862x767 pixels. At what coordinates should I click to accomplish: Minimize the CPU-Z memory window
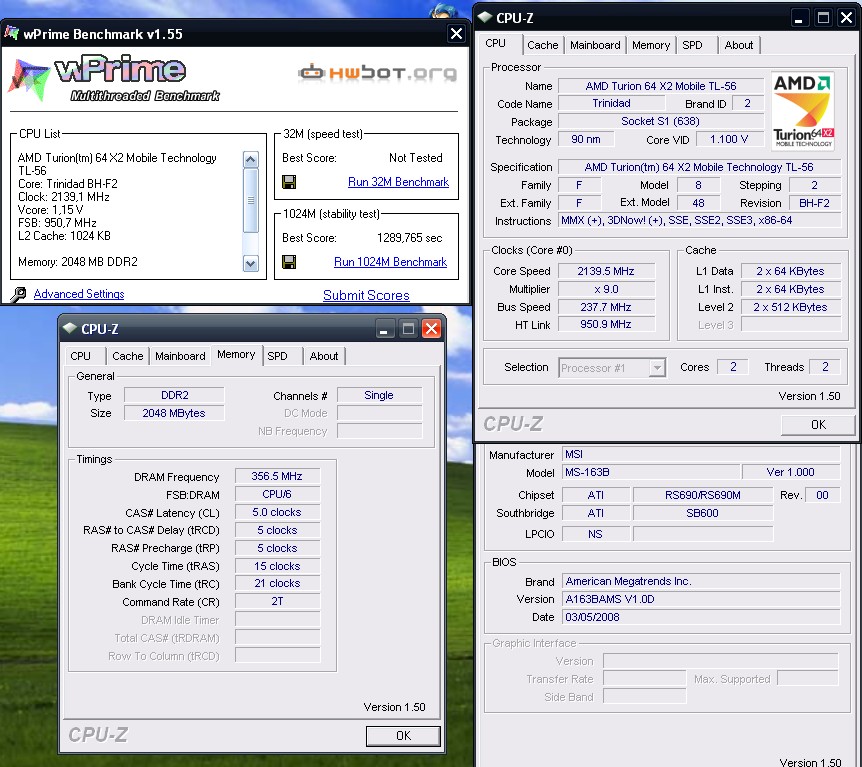[384, 329]
